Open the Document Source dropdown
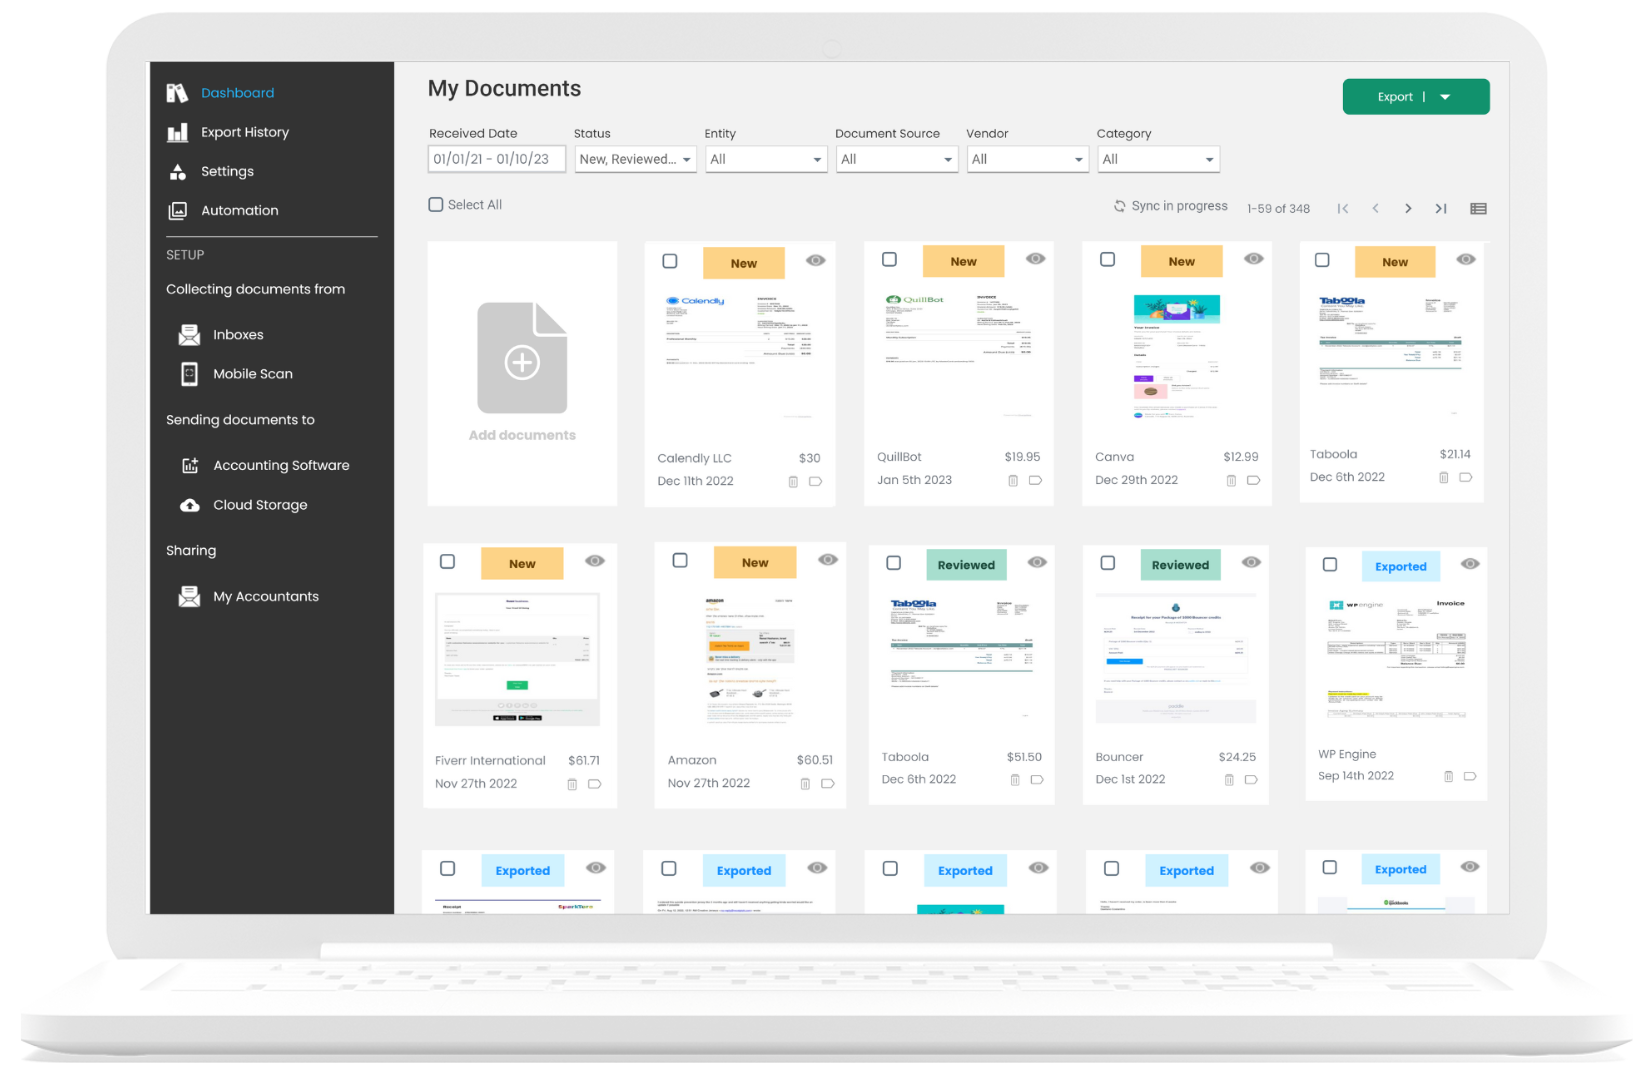Screen dimensions: 1650x1080 896,159
